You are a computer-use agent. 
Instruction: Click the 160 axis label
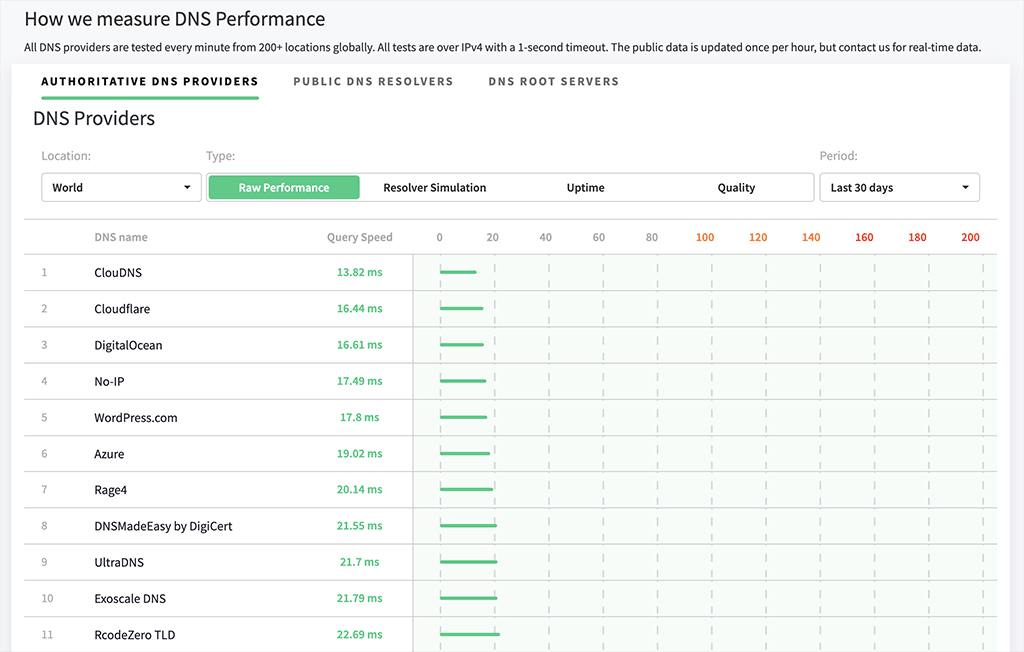pos(864,237)
